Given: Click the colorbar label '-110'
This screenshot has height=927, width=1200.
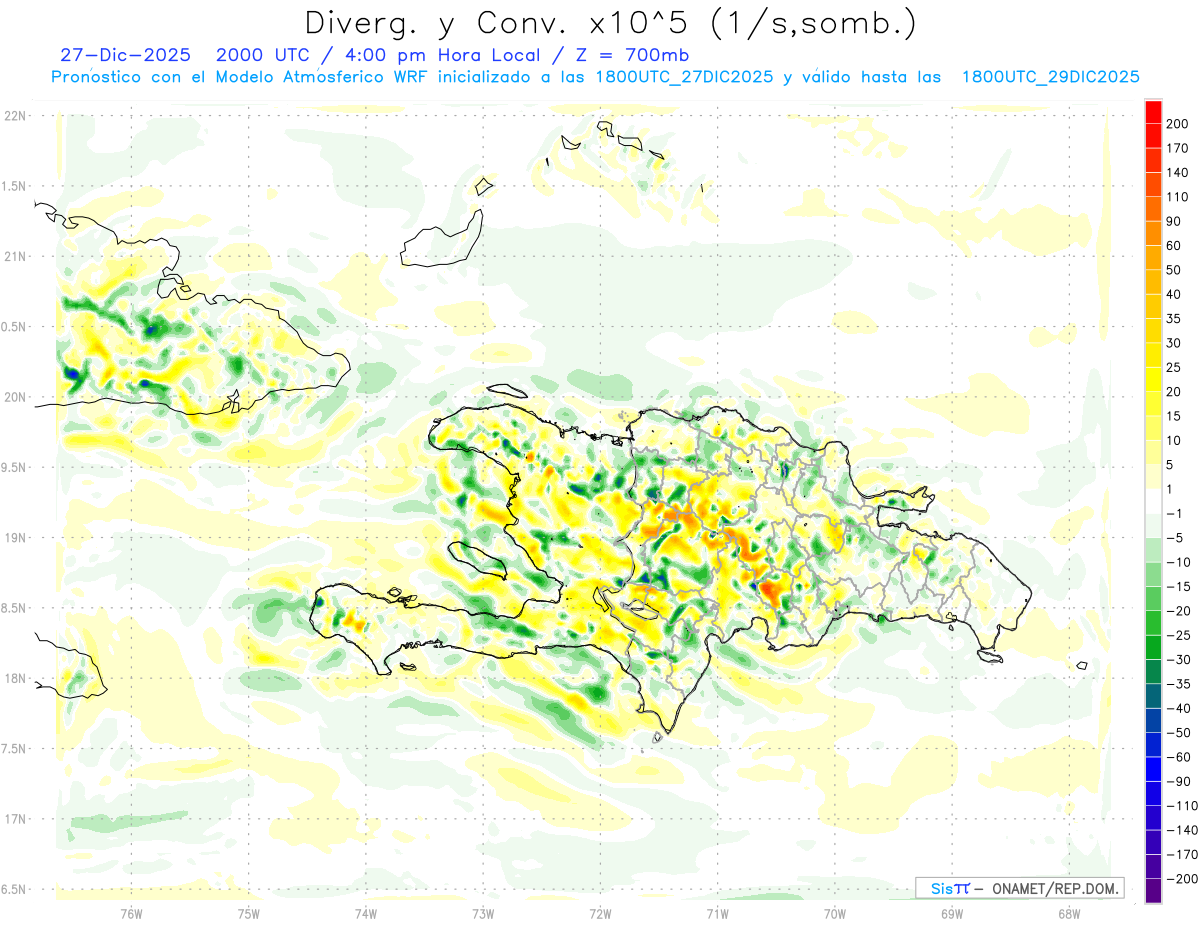Looking at the screenshot, I should 1182,805.
